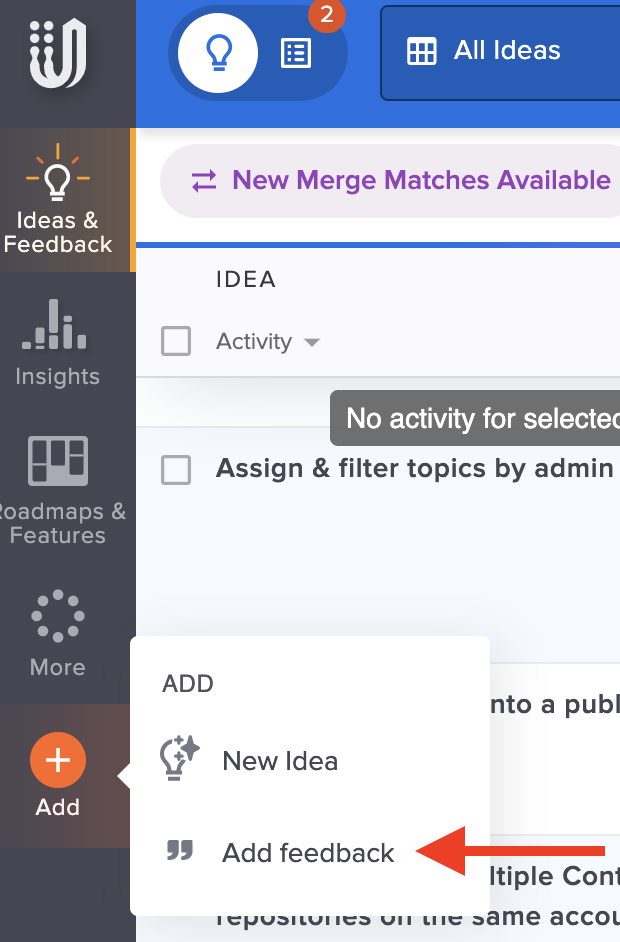This screenshot has width=620, height=942.
Task: Open the More dotted circle menu
Action: click(58, 633)
